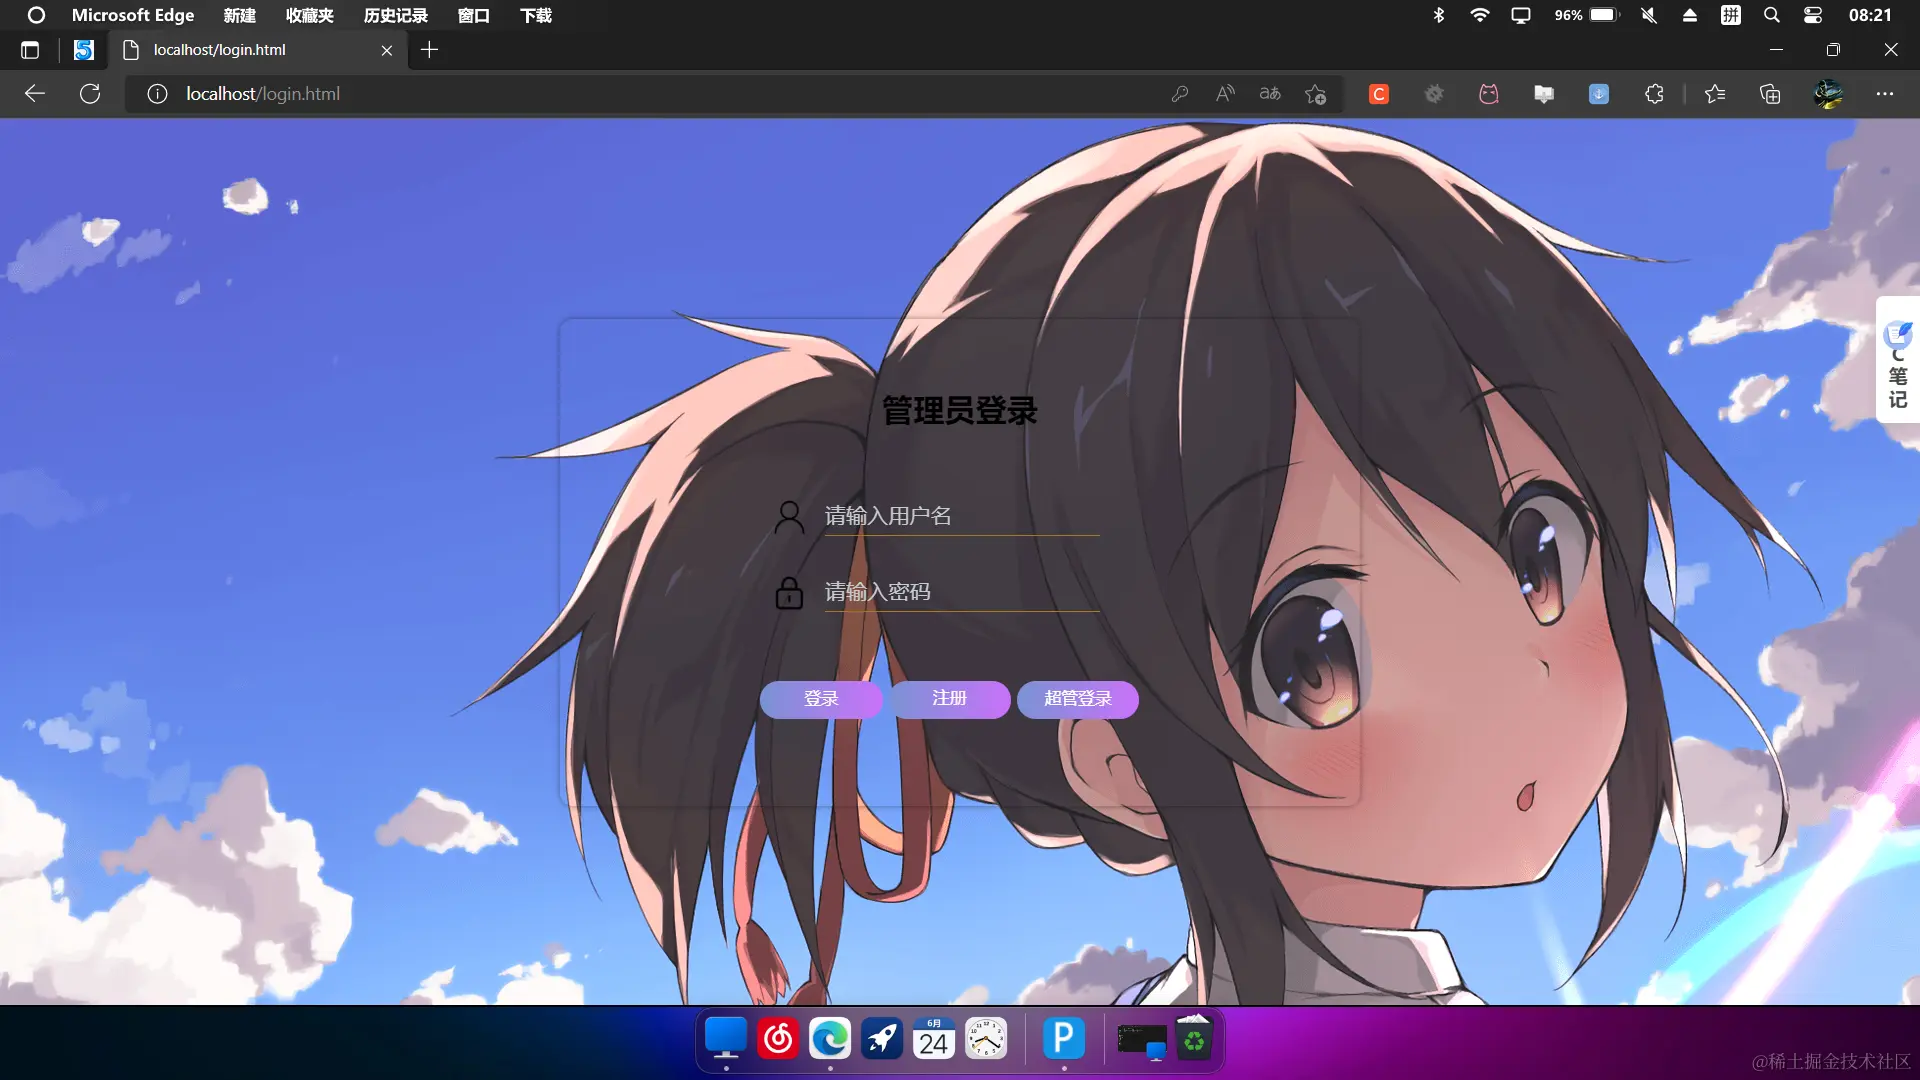Image resolution: width=1920 pixels, height=1080 pixels.
Task: Click the browser refresh icon
Action: point(90,94)
